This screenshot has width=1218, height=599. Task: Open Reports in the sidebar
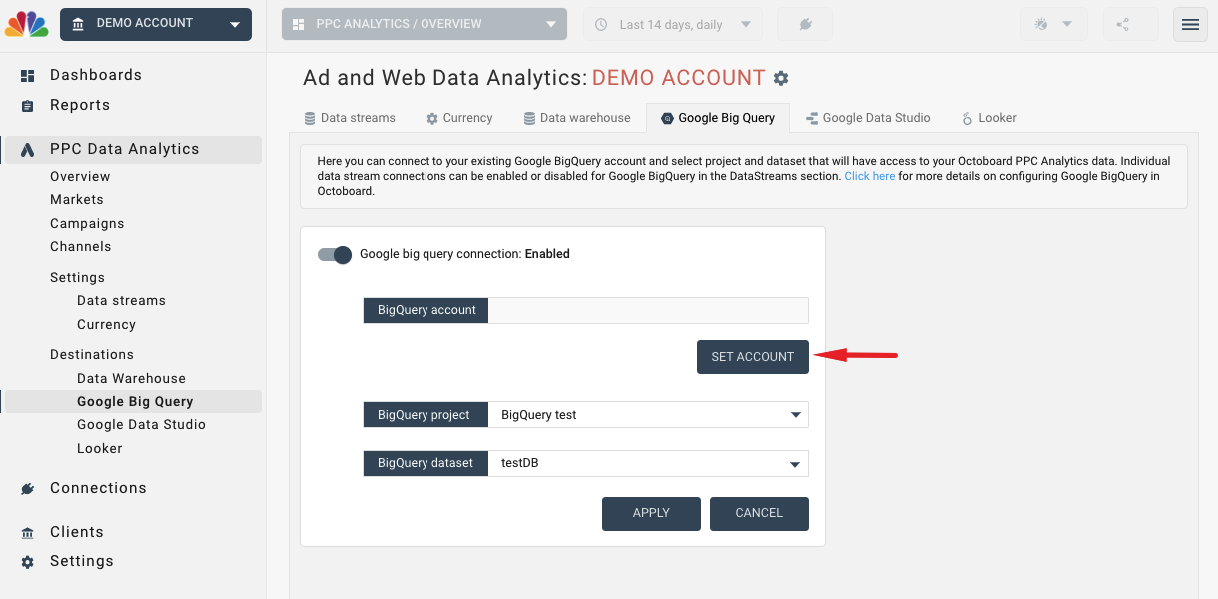pos(80,105)
